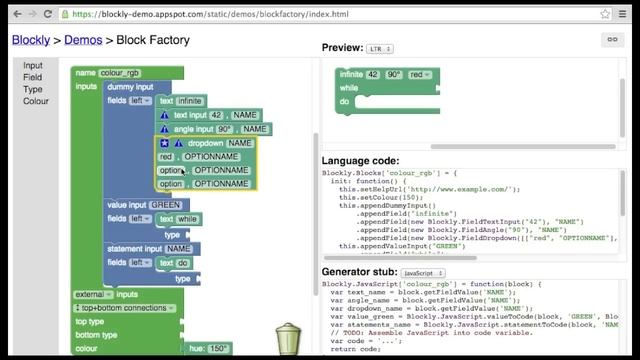Edit the red option label field

coord(166,157)
